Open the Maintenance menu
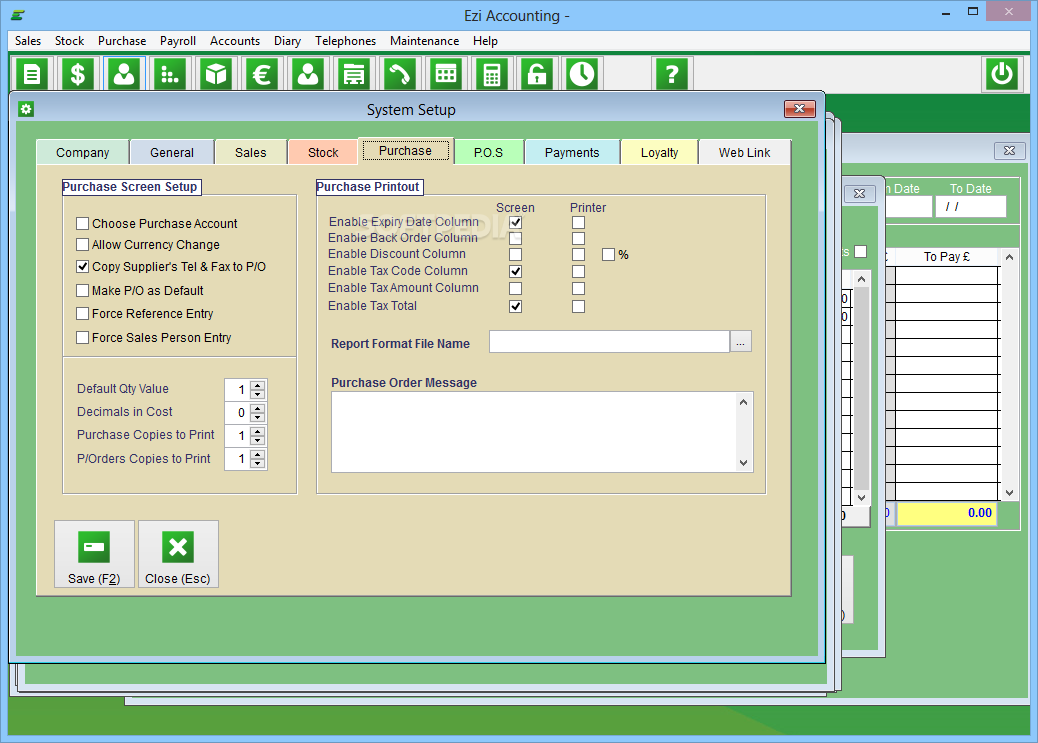 coord(424,40)
